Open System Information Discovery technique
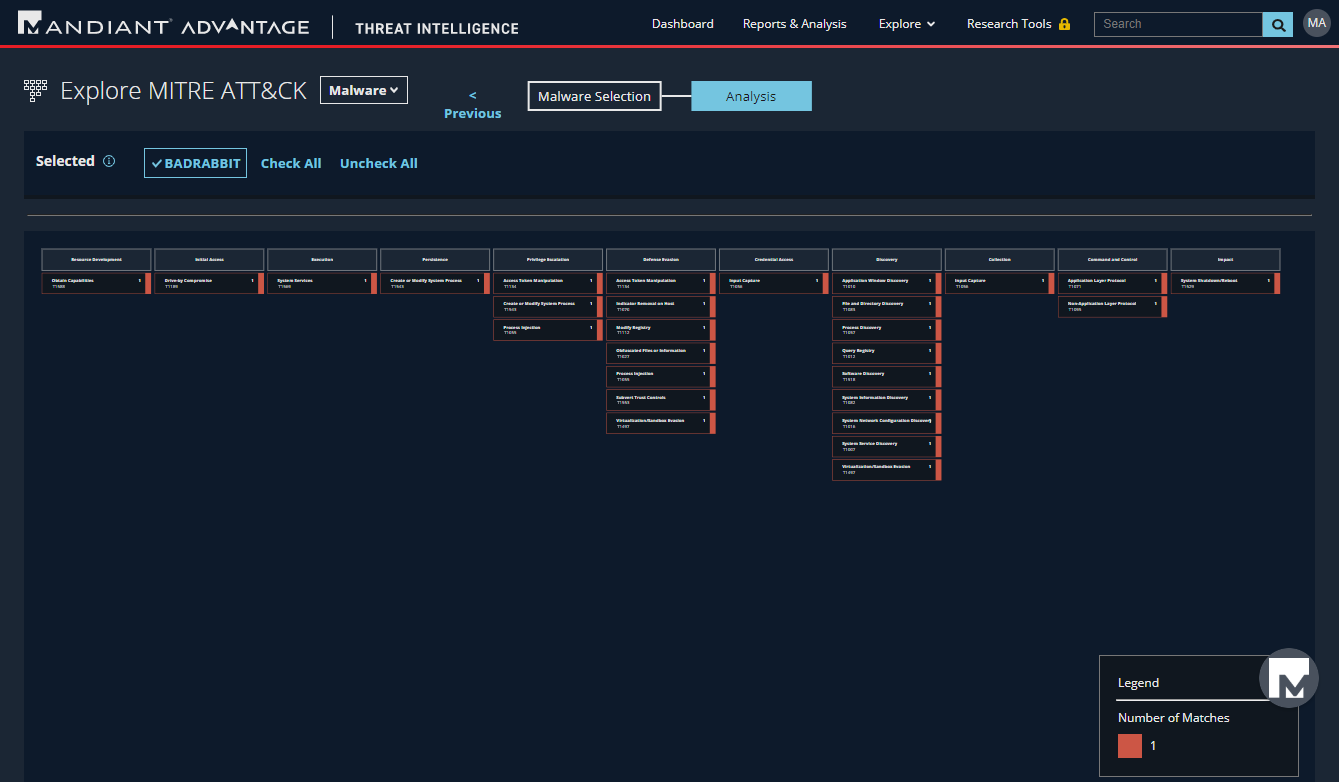Image resolution: width=1339 pixels, height=782 pixels. click(x=887, y=400)
